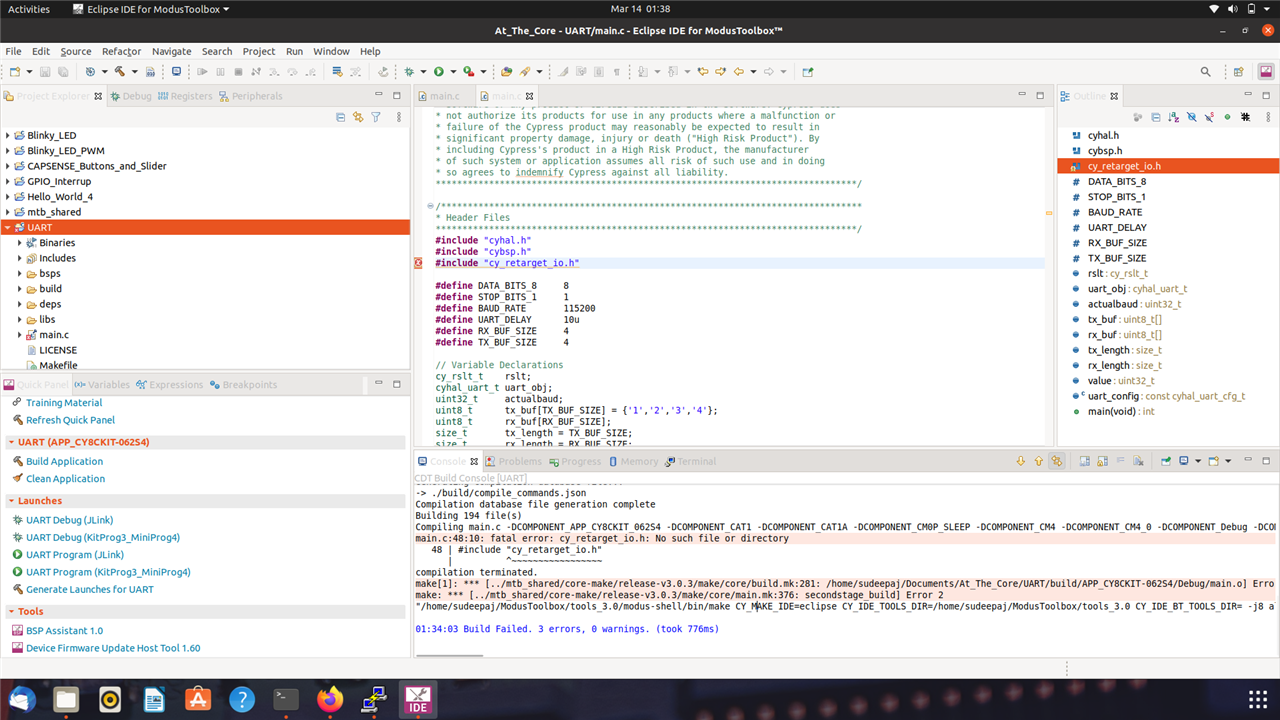Open the Project menu
The height and width of the screenshot is (720, 1280).
[259, 51]
